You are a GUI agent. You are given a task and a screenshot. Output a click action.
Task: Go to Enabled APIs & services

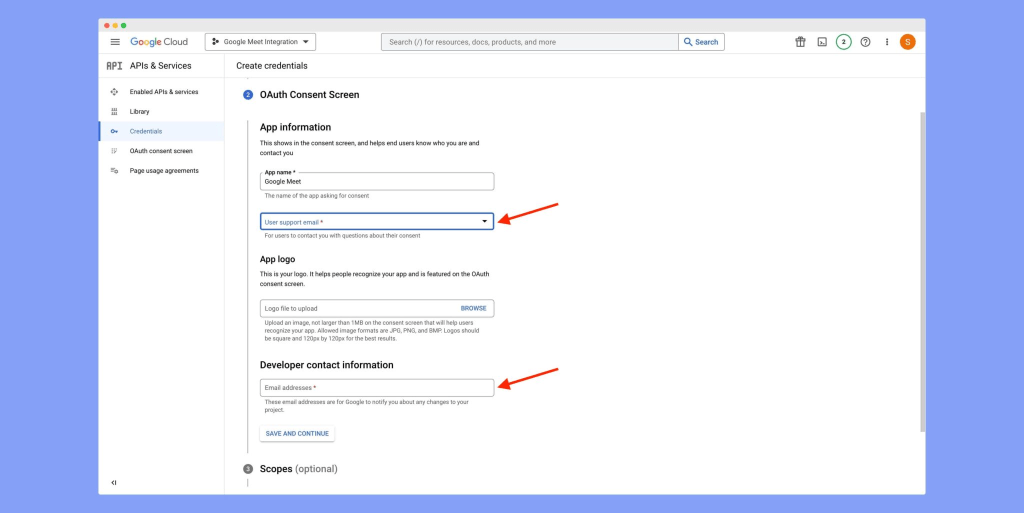tap(163, 92)
